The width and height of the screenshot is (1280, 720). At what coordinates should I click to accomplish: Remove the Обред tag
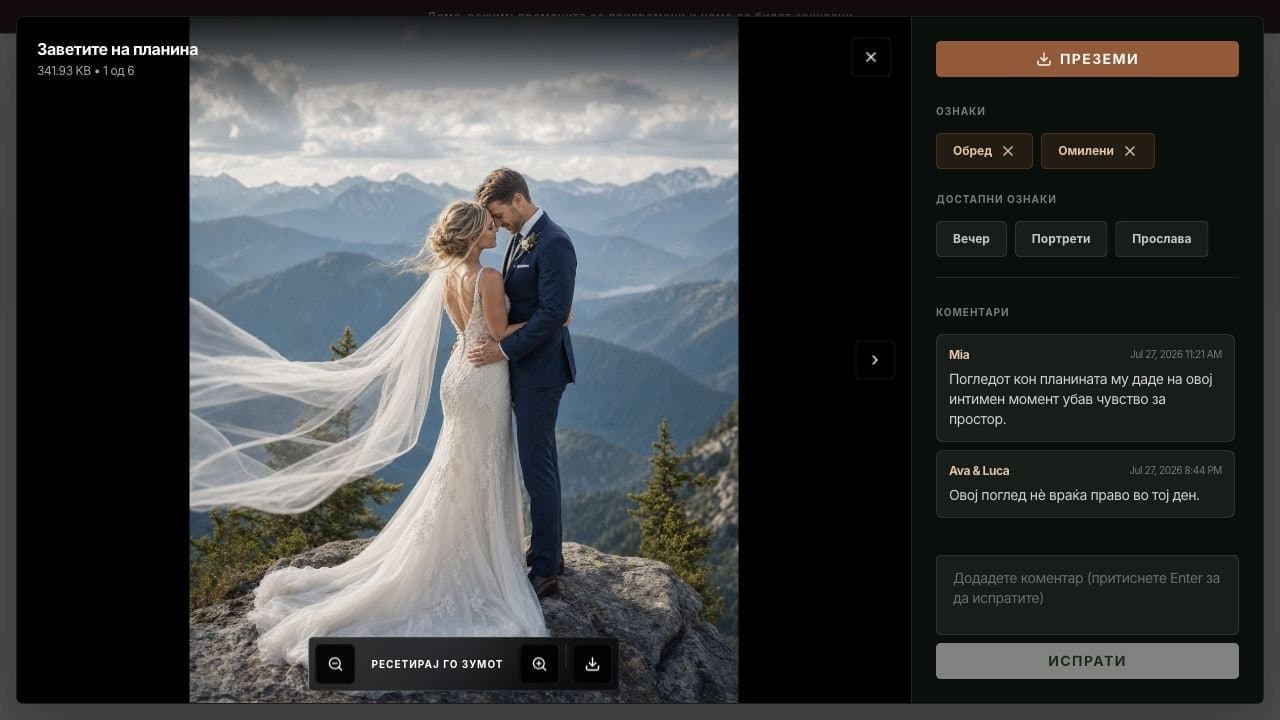point(1008,151)
